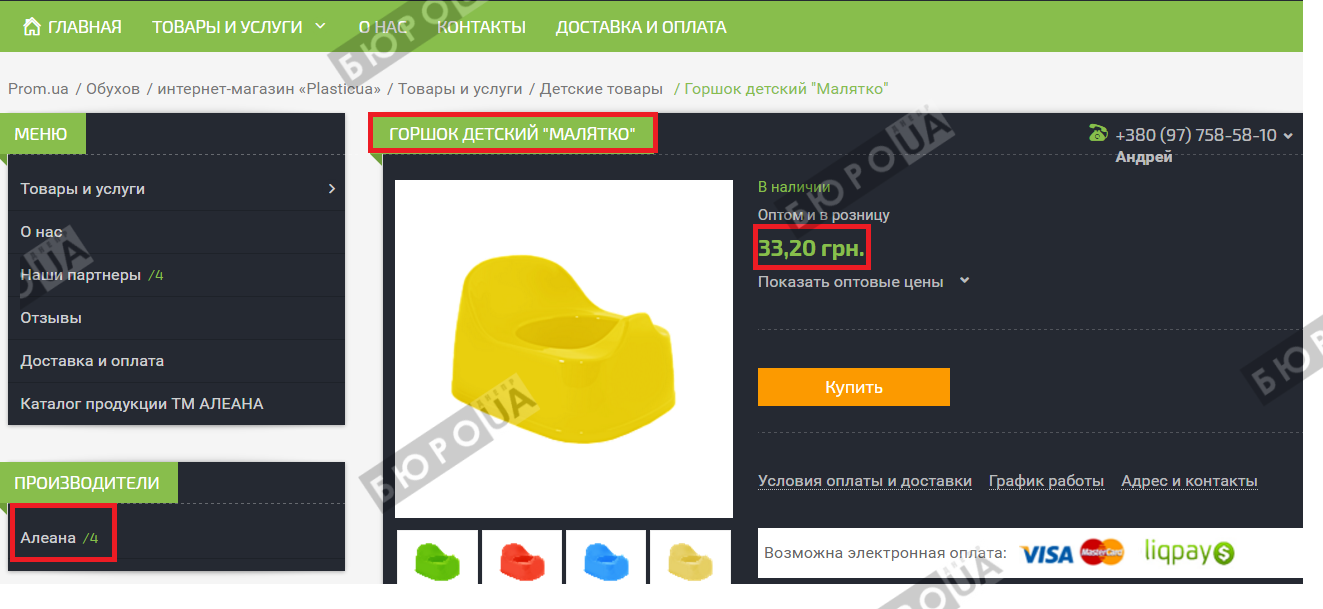Image resolution: width=1323 pixels, height=609 pixels.
Task: Open Алеана manufacturer in sidebar
Action: 48,538
